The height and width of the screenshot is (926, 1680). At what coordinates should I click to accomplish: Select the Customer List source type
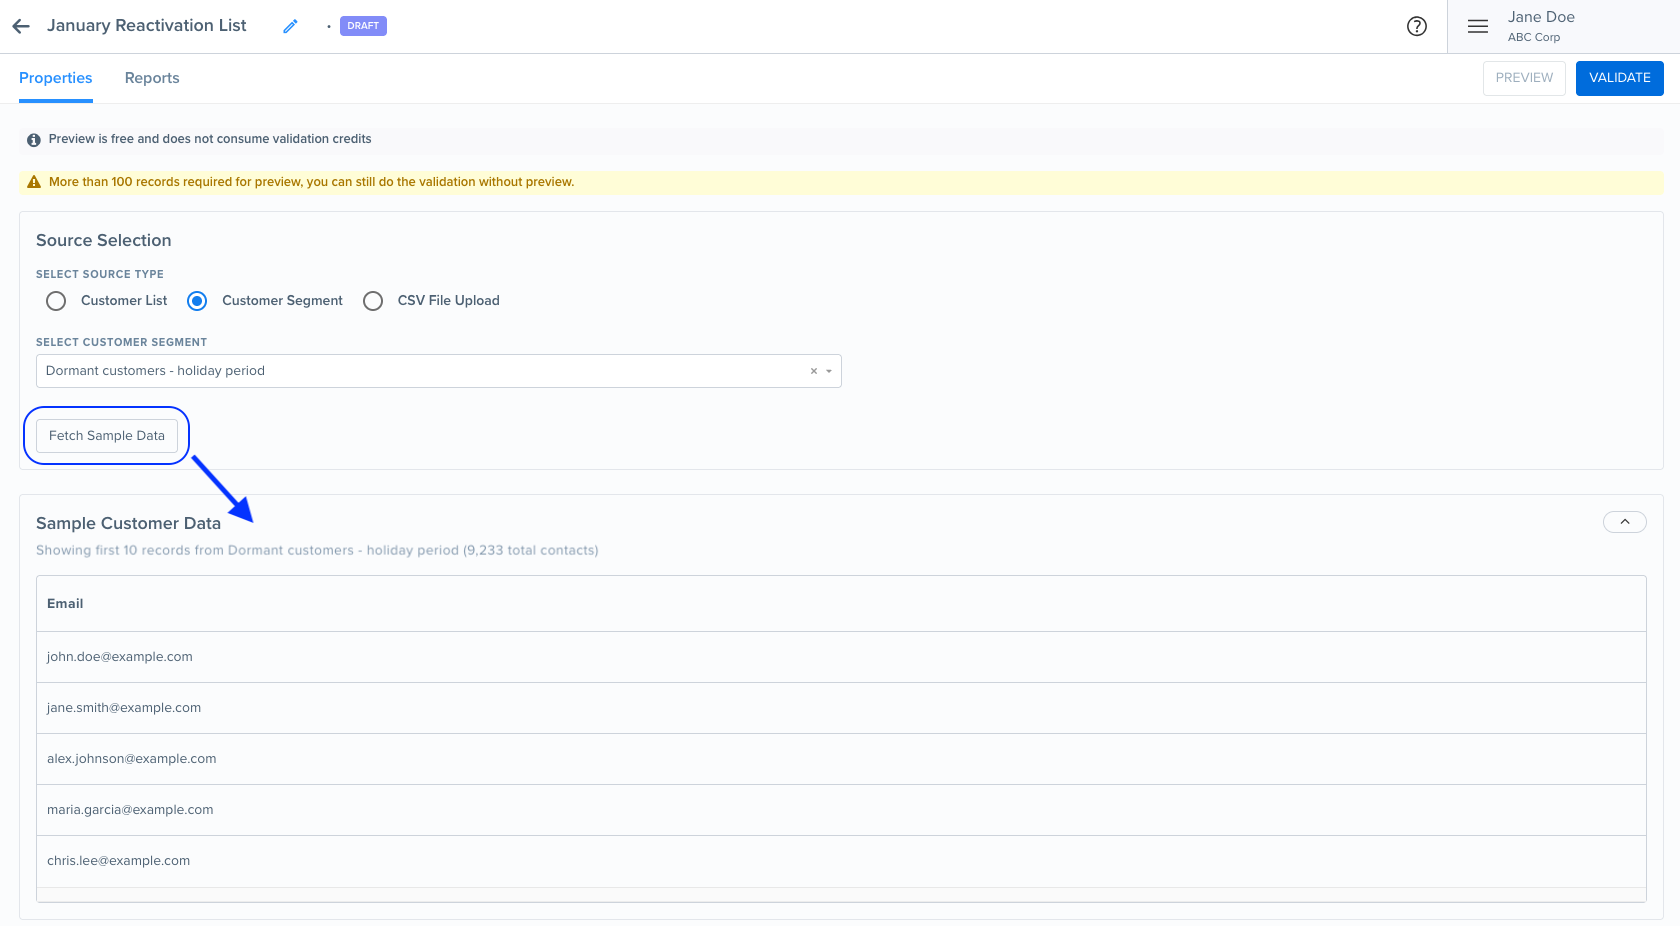[x=55, y=301]
